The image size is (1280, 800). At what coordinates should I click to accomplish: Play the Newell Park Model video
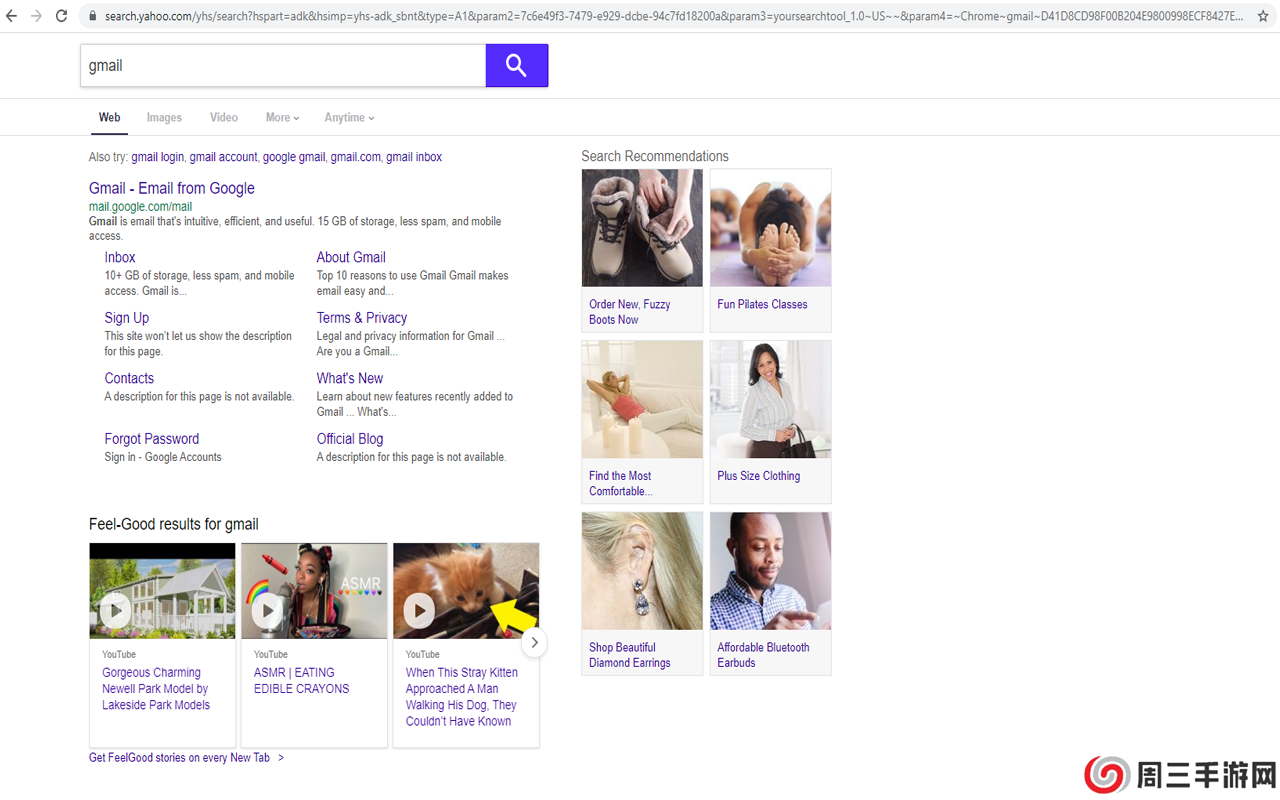pyautogui.click(x=114, y=610)
